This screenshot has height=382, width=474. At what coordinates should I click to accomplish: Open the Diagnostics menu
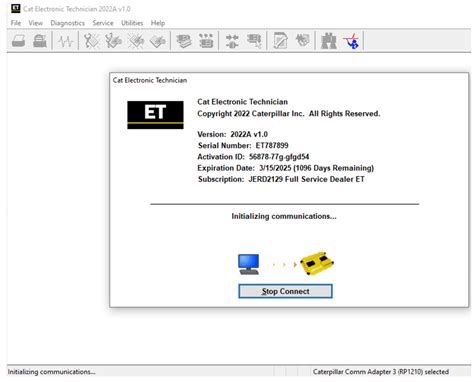pyautogui.click(x=67, y=23)
